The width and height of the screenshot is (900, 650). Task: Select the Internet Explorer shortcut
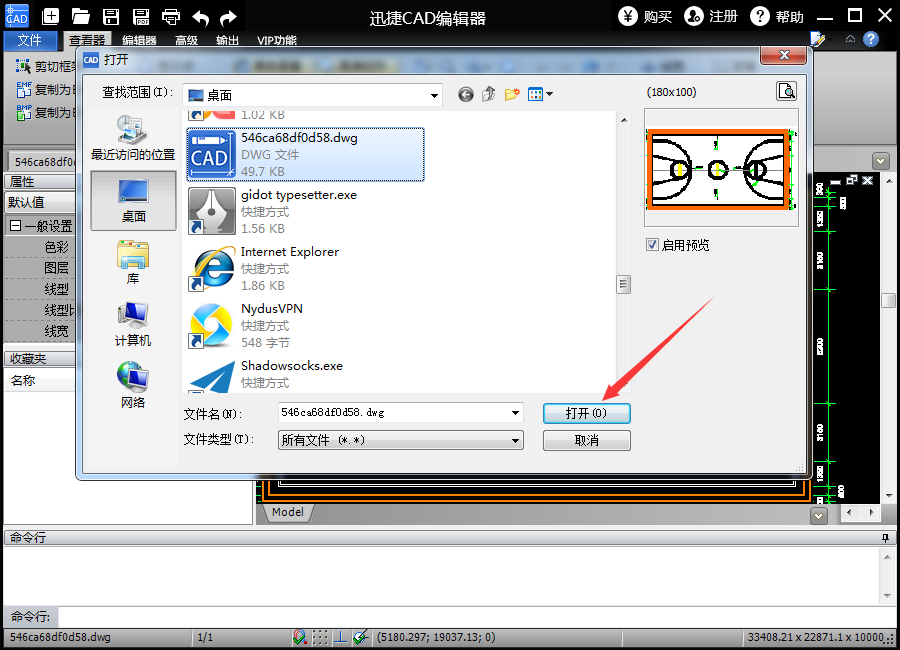pos(305,268)
